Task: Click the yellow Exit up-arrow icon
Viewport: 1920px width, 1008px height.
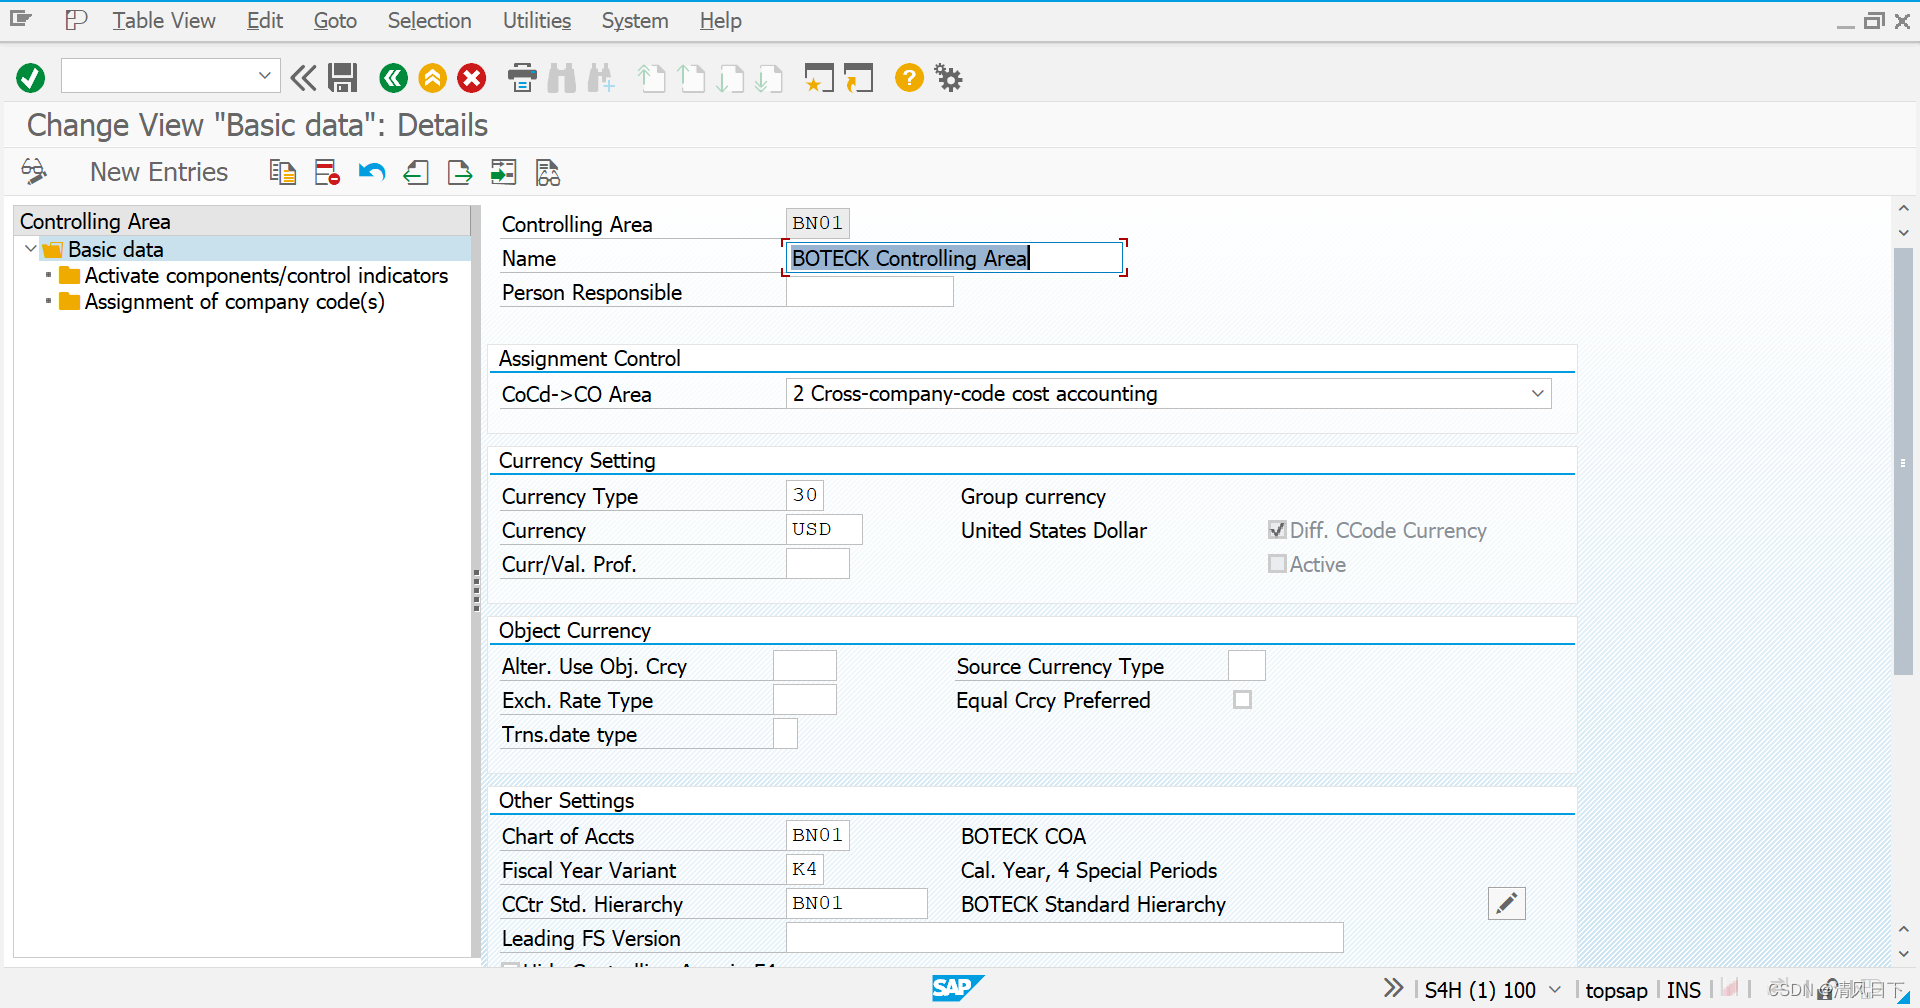Action: [x=433, y=78]
